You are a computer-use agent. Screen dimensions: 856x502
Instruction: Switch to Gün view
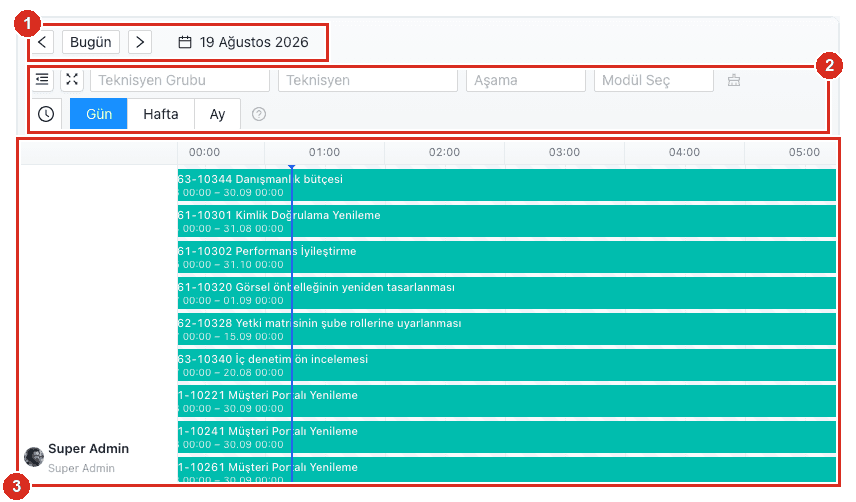pos(99,114)
